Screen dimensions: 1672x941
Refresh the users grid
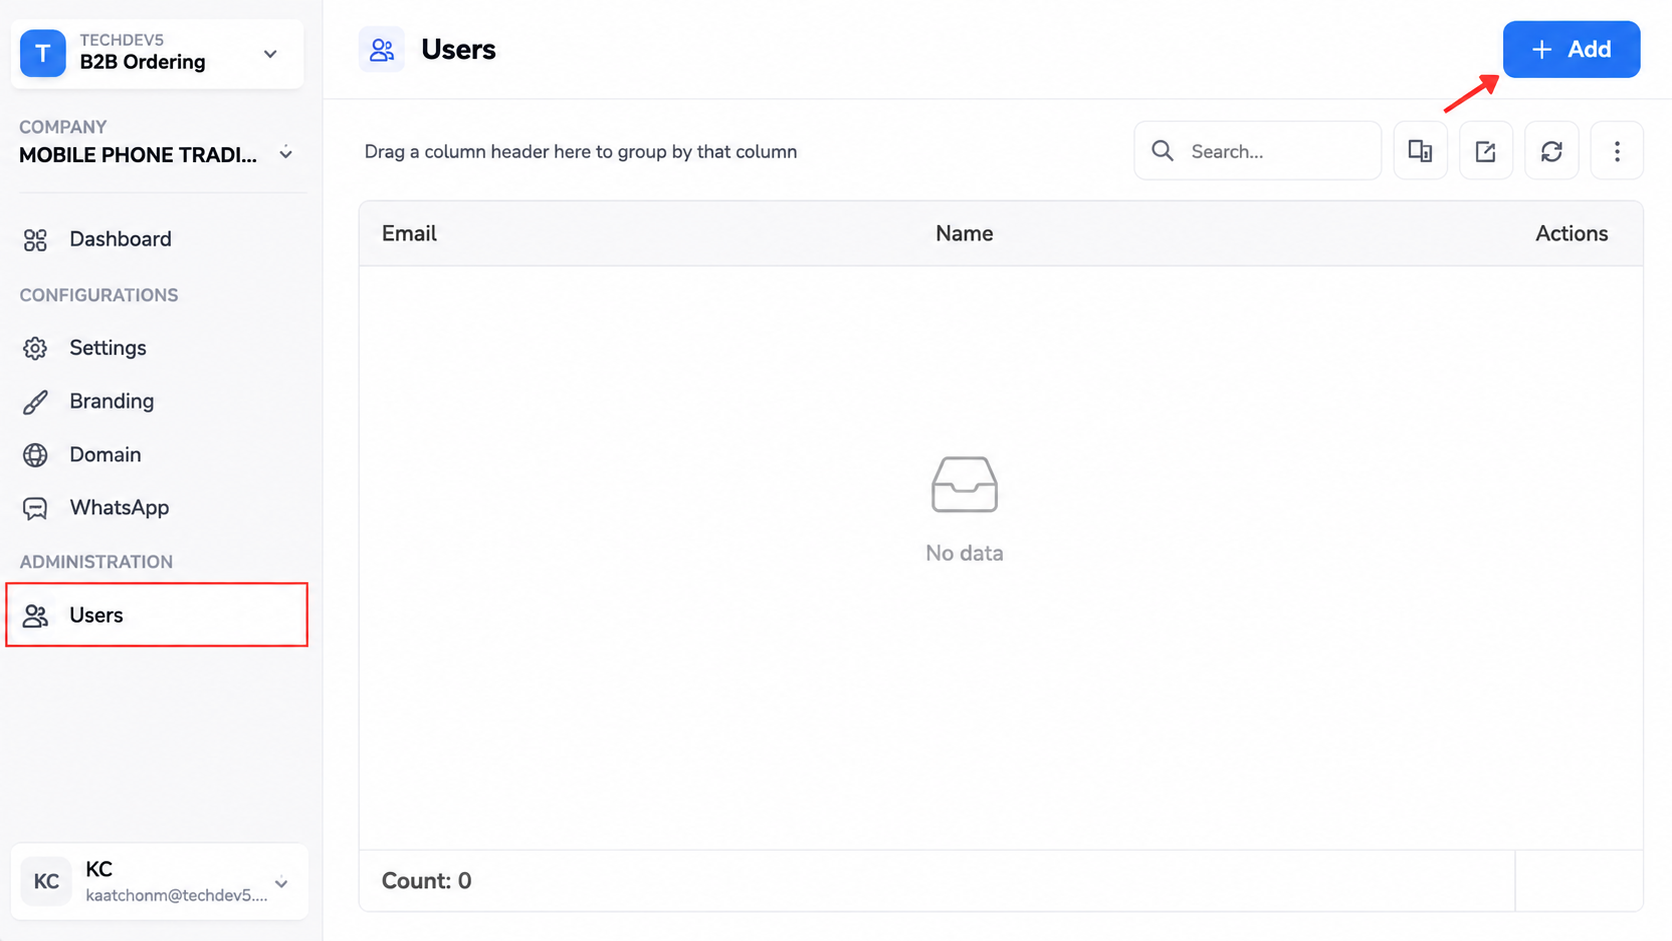[1551, 151]
